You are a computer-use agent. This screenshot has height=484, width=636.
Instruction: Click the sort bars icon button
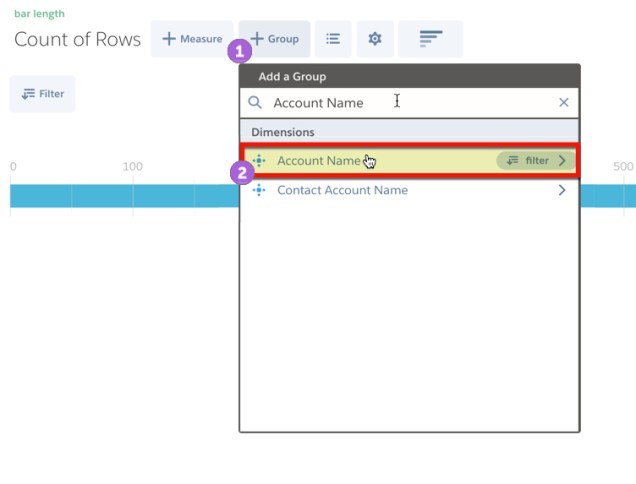click(430, 39)
